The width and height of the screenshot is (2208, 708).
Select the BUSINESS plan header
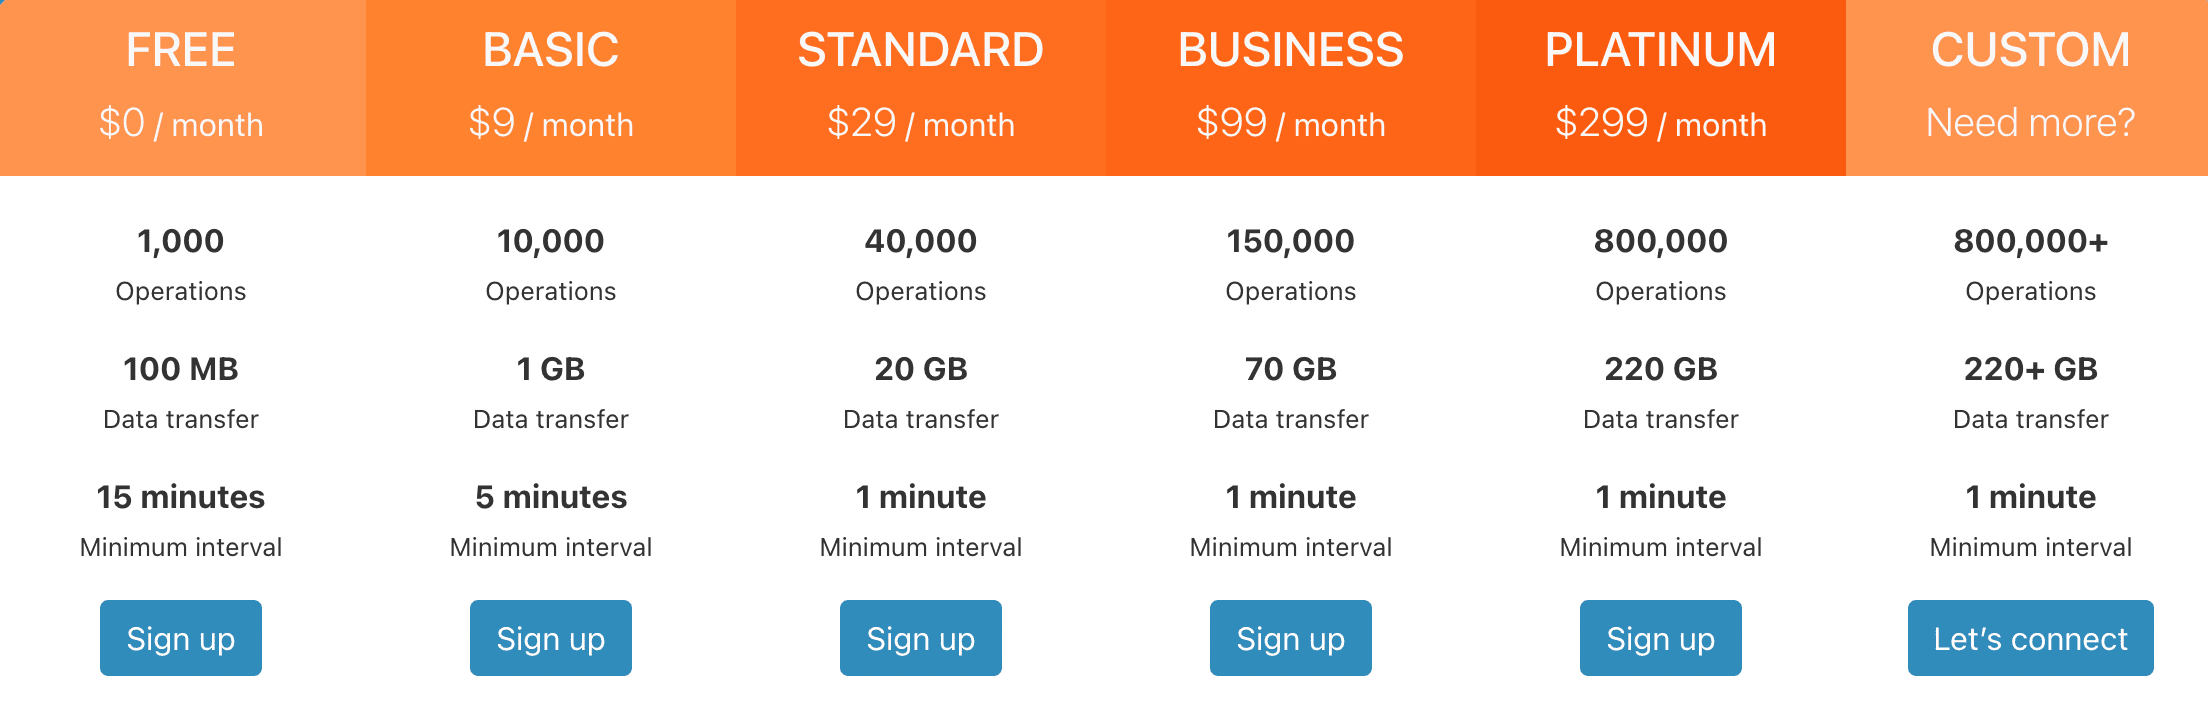pyautogui.click(x=1291, y=88)
